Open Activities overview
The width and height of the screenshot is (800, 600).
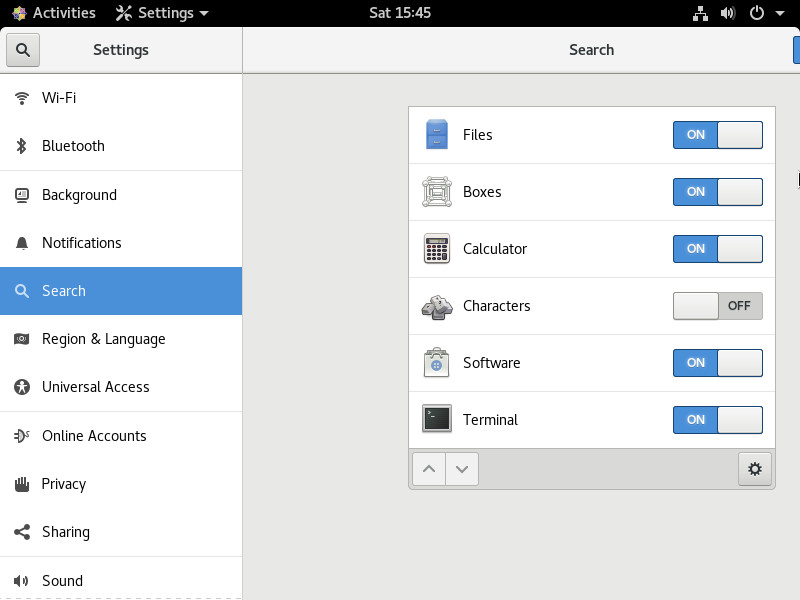(x=54, y=13)
